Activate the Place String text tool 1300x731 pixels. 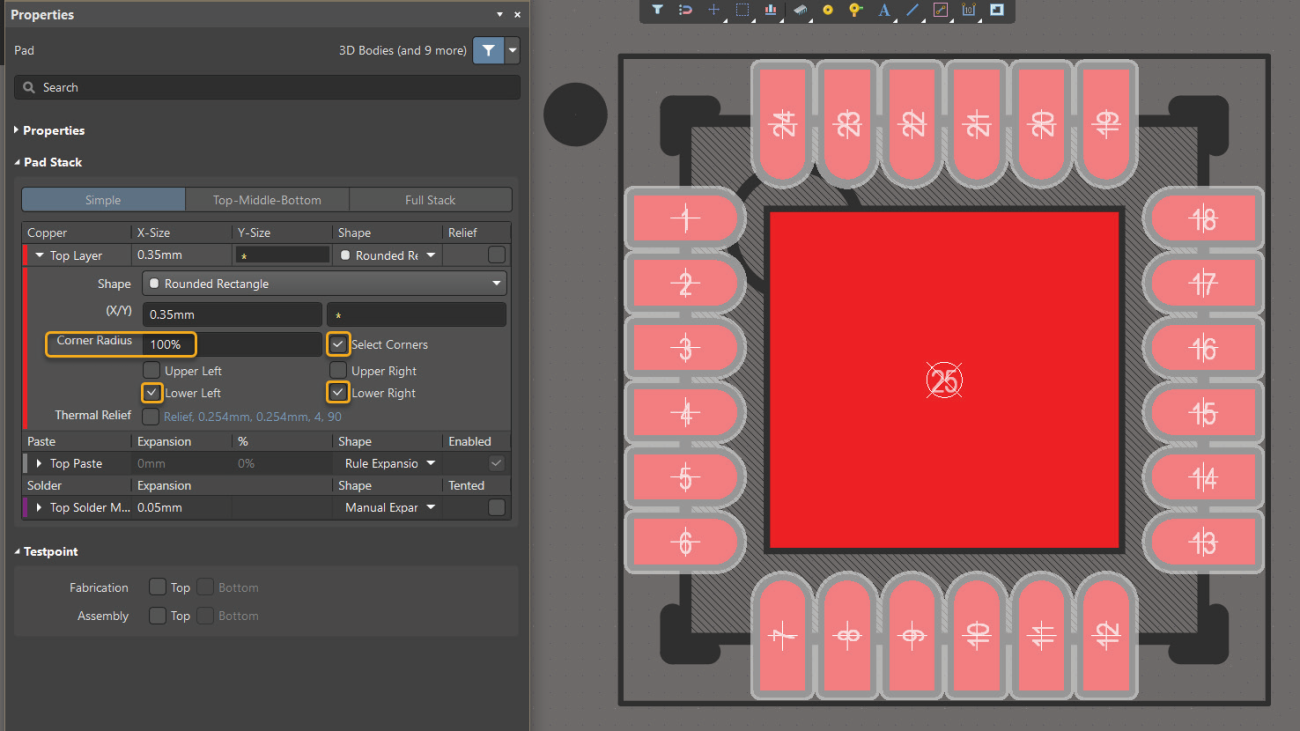coord(883,10)
